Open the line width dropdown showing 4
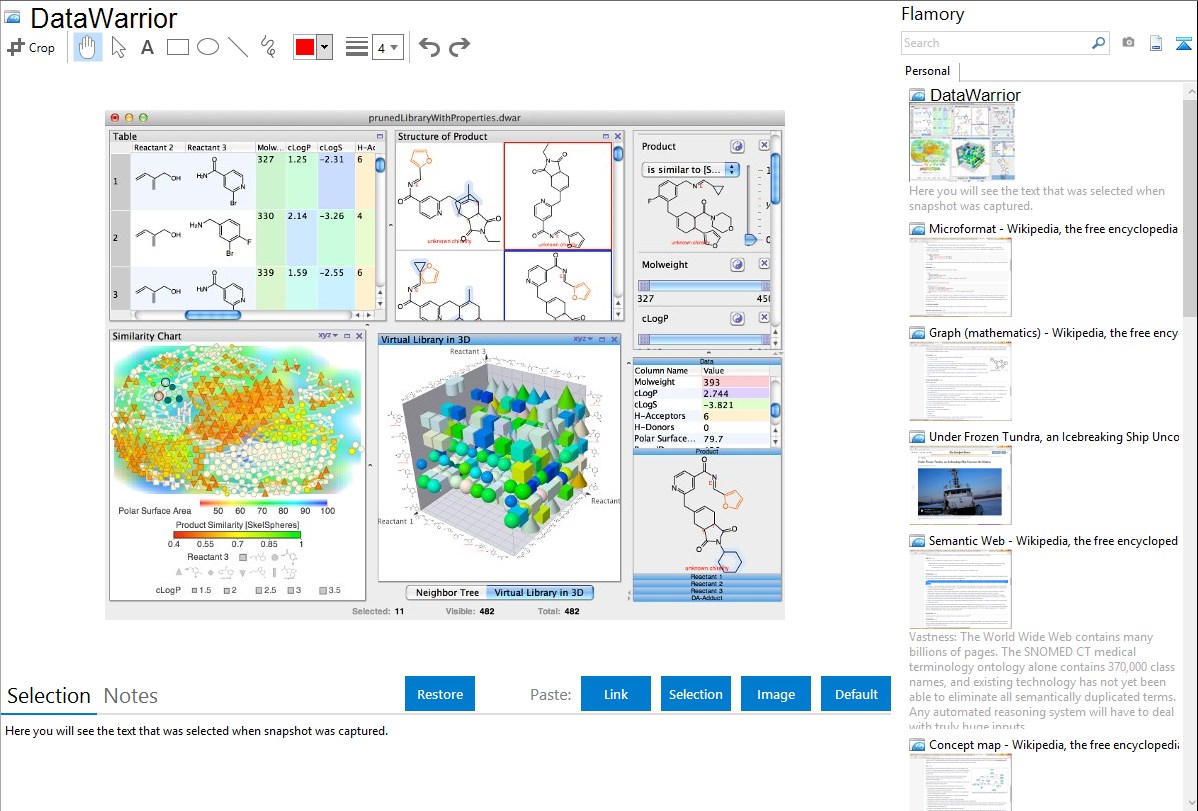This screenshot has width=1198, height=811. click(387, 47)
